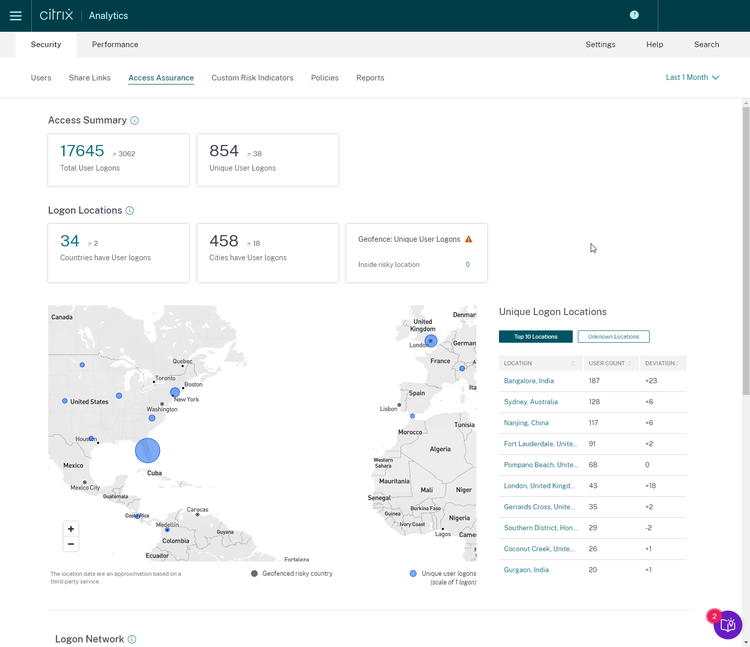Click the Unique user logons legend dot

pyautogui.click(x=413, y=574)
